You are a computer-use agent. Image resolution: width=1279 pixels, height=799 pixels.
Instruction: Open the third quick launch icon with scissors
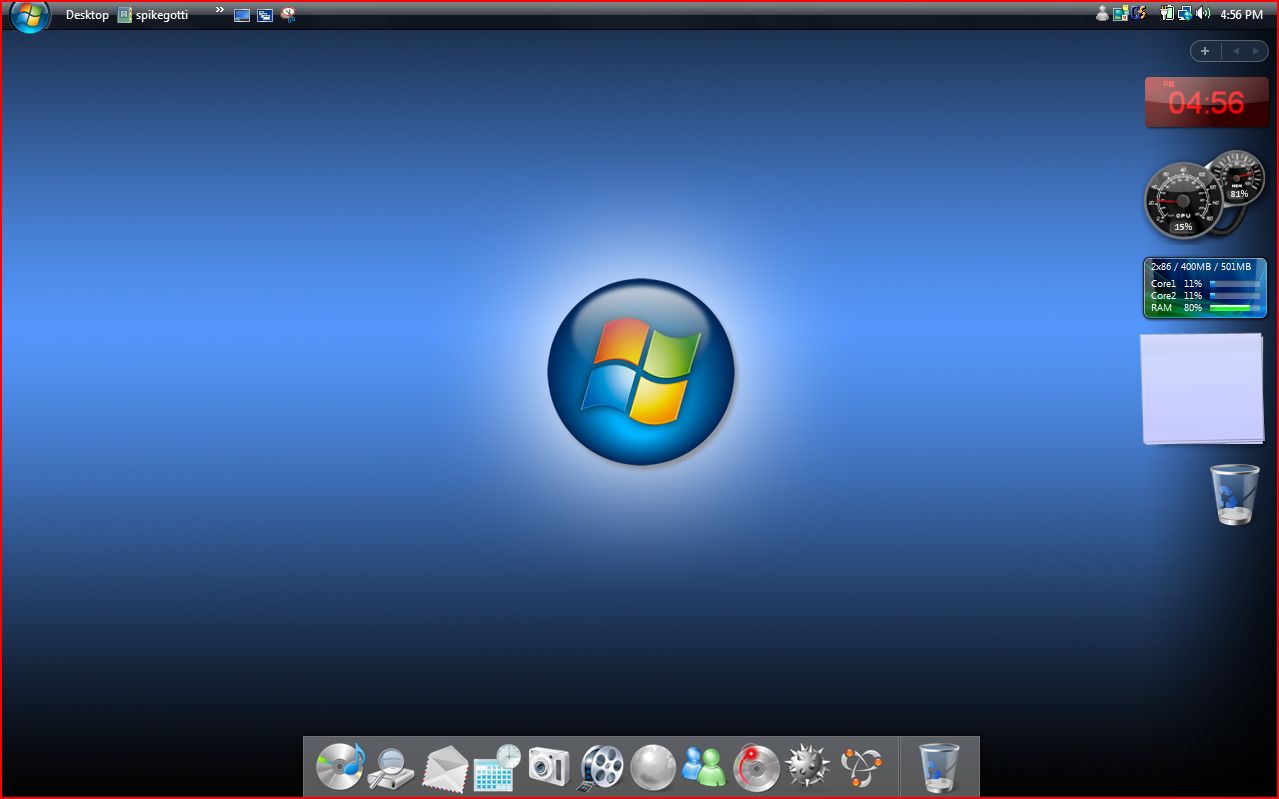(x=289, y=15)
